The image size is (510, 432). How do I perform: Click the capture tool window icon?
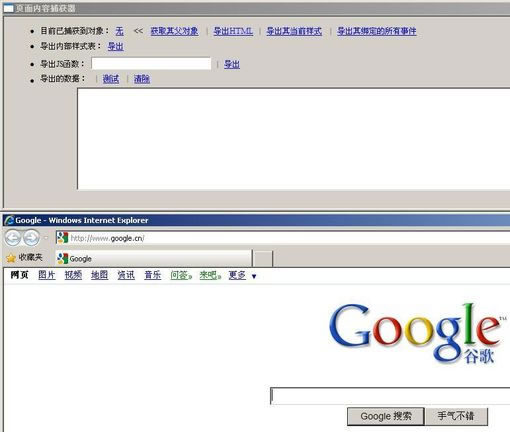[x=8, y=8]
